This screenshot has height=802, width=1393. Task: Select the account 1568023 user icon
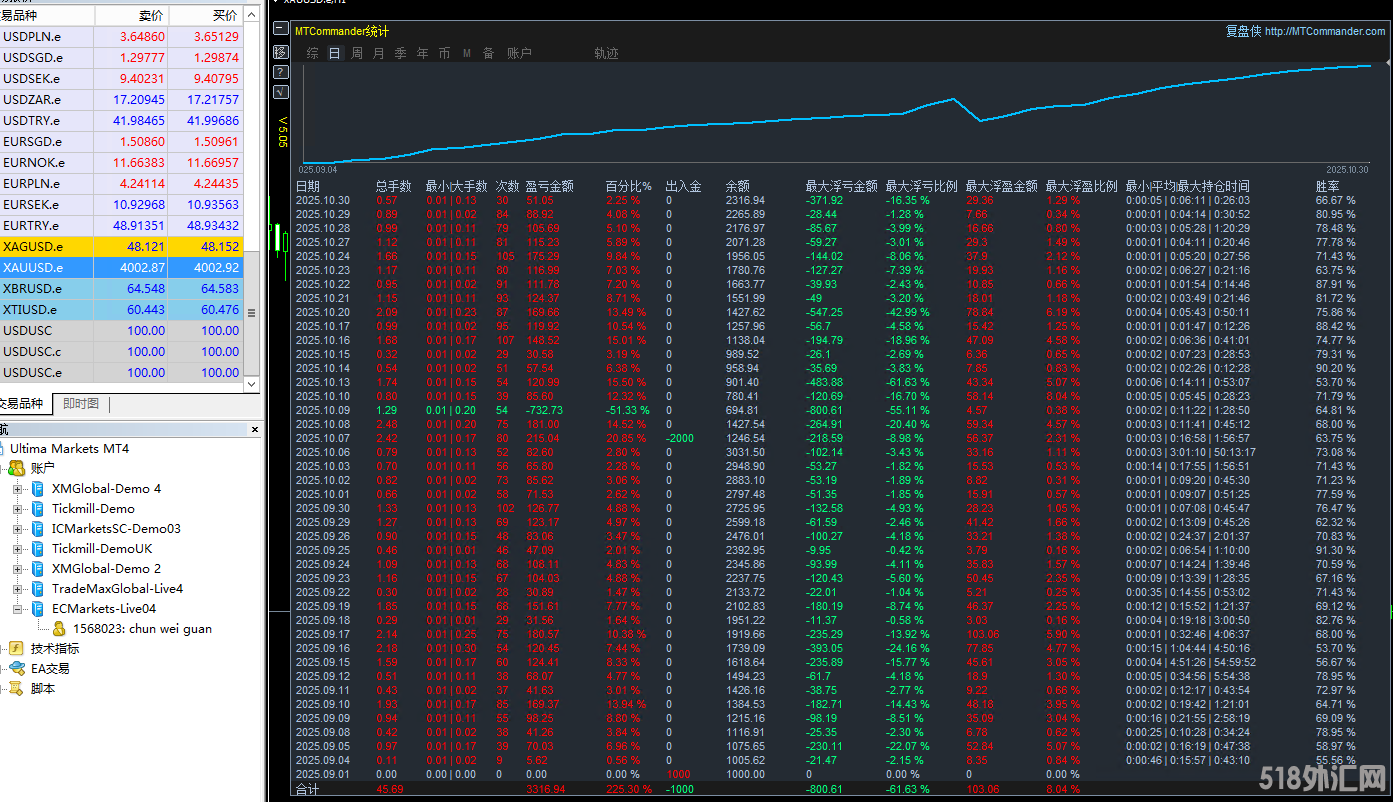pos(59,628)
